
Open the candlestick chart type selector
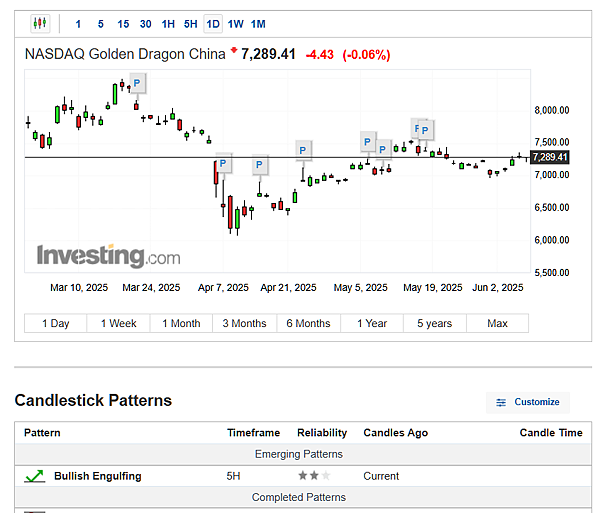point(40,23)
